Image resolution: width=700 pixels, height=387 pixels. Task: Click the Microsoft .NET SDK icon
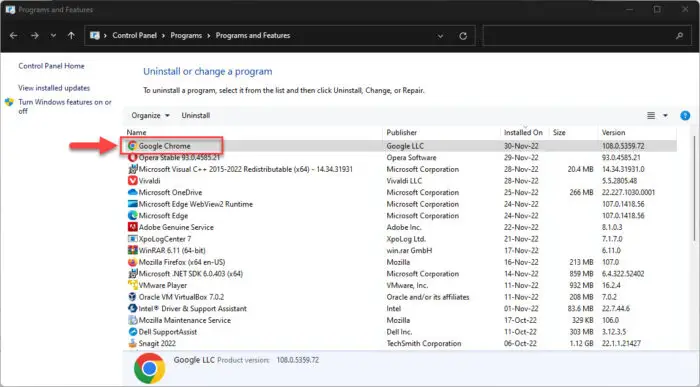pos(132,274)
